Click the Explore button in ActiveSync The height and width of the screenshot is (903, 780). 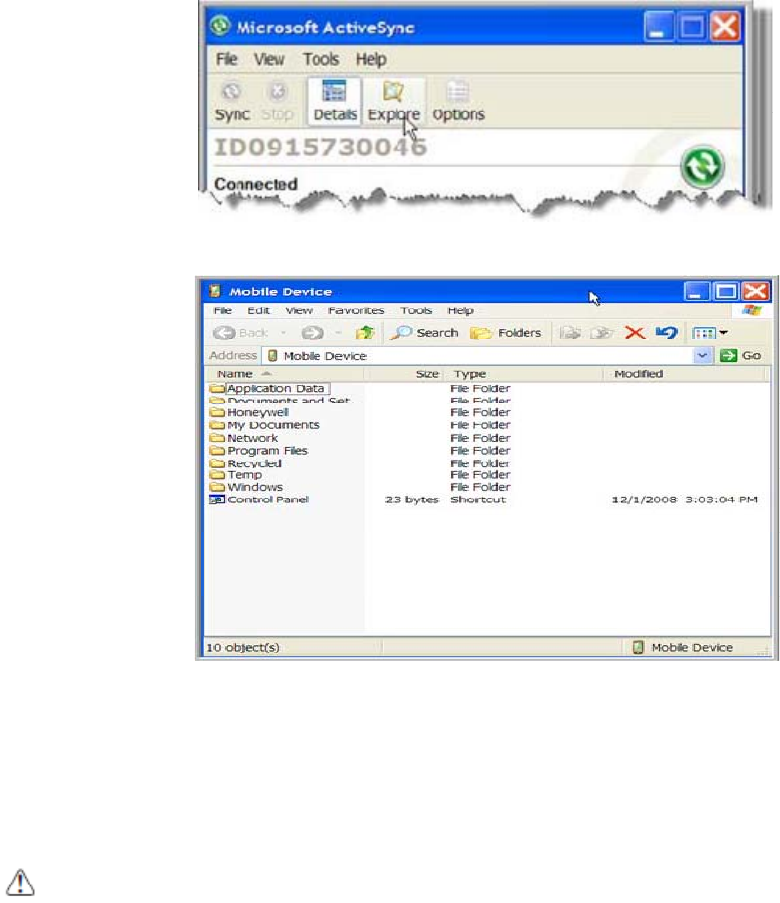(x=394, y=101)
